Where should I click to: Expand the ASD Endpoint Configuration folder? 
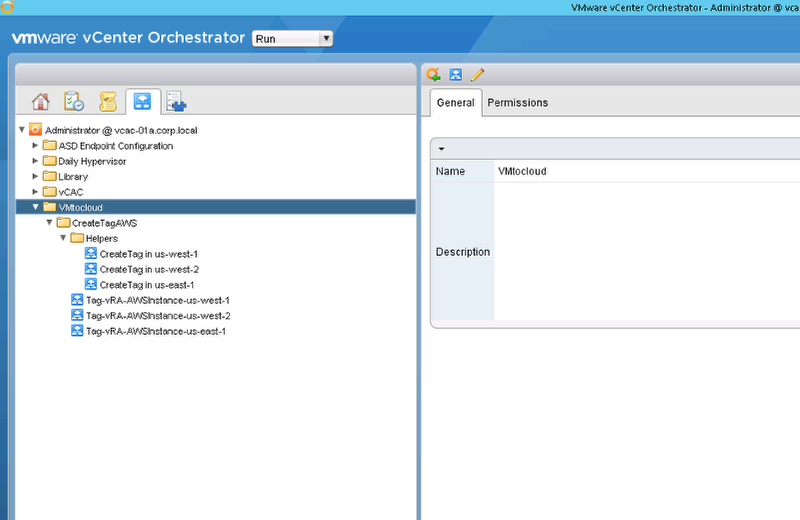pyautogui.click(x=35, y=145)
